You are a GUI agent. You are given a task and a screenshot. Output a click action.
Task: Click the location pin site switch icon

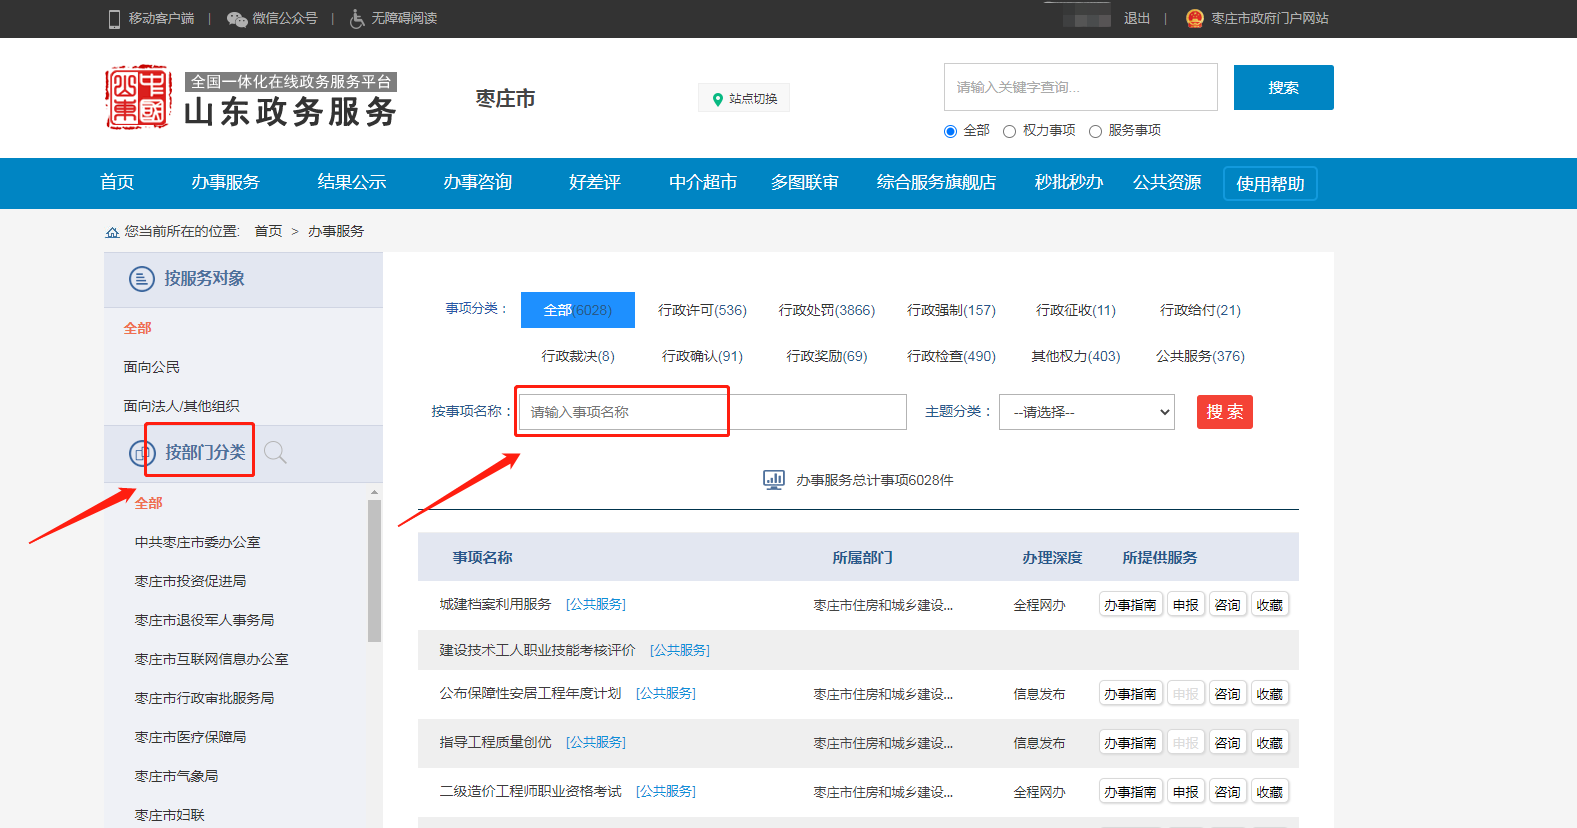tap(717, 99)
